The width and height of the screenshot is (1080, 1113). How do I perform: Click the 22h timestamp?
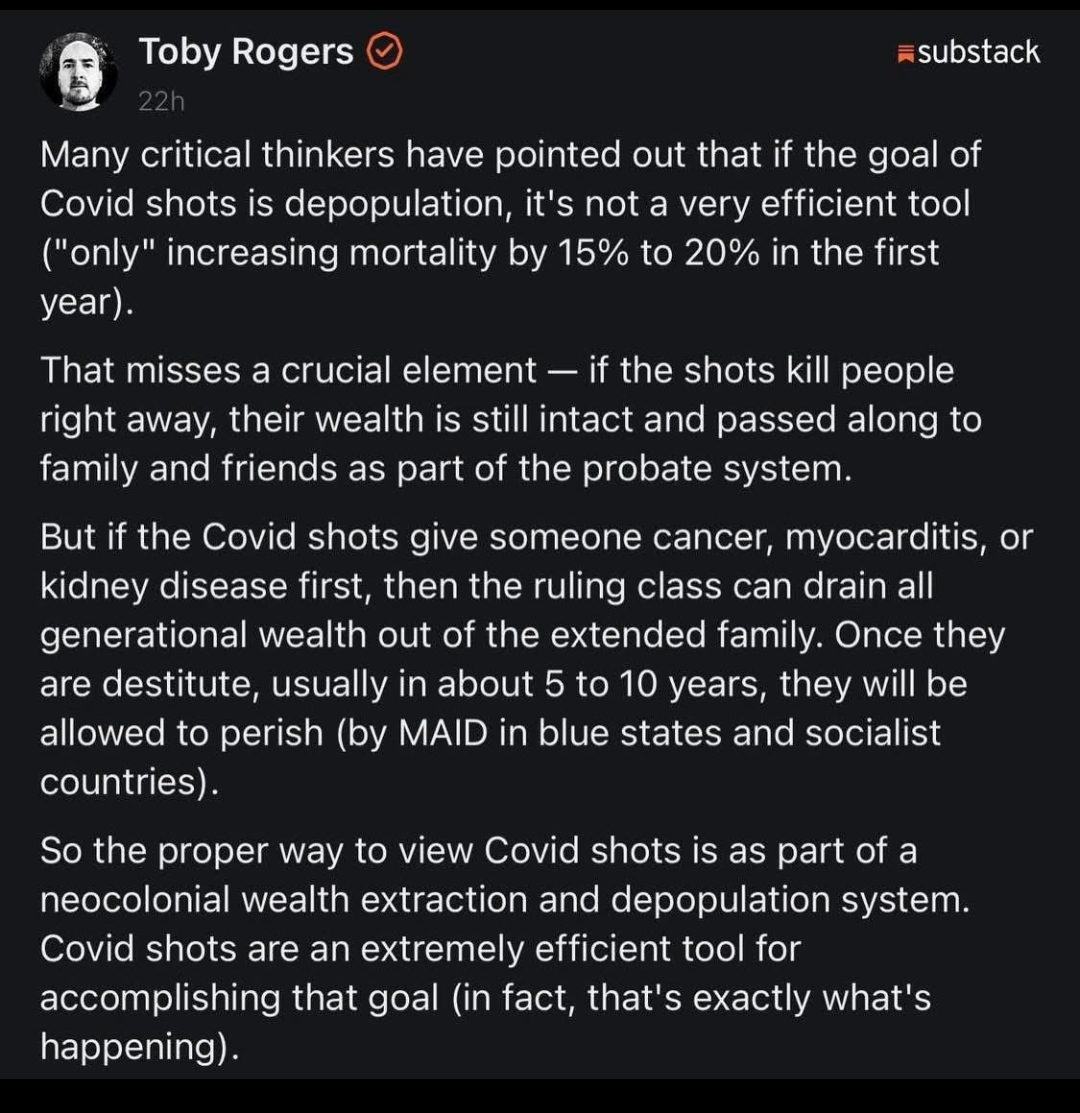pos(162,100)
